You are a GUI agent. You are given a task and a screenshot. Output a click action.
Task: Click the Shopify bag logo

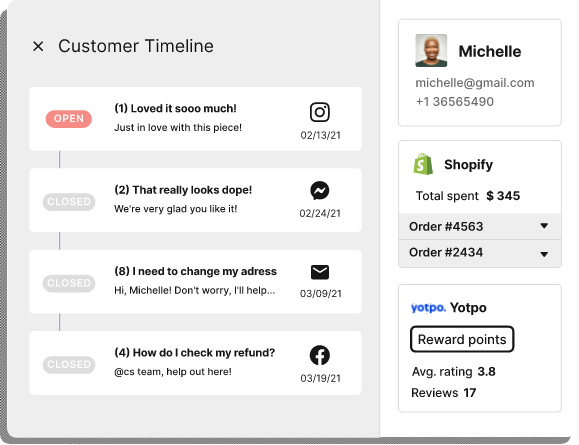pyautogui.click(x=423, y=164)
